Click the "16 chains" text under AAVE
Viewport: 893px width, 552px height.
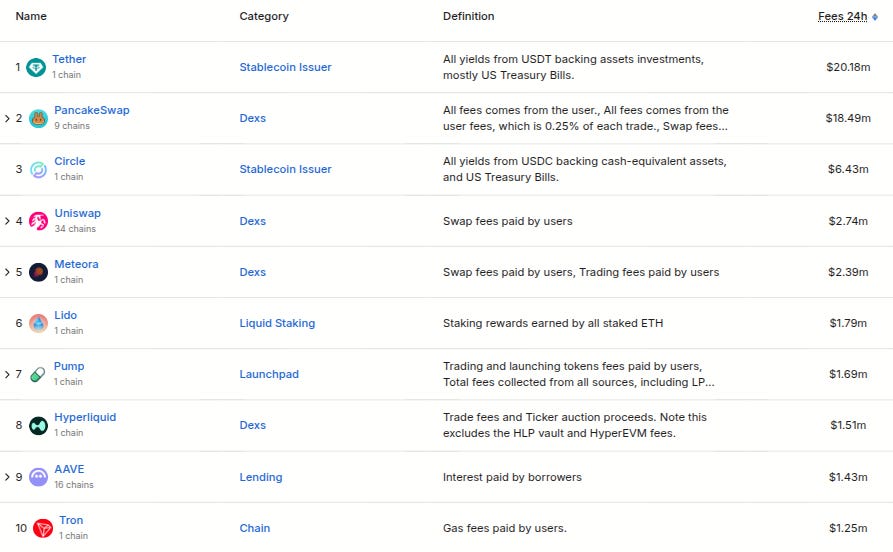click(x=73, y=485)
